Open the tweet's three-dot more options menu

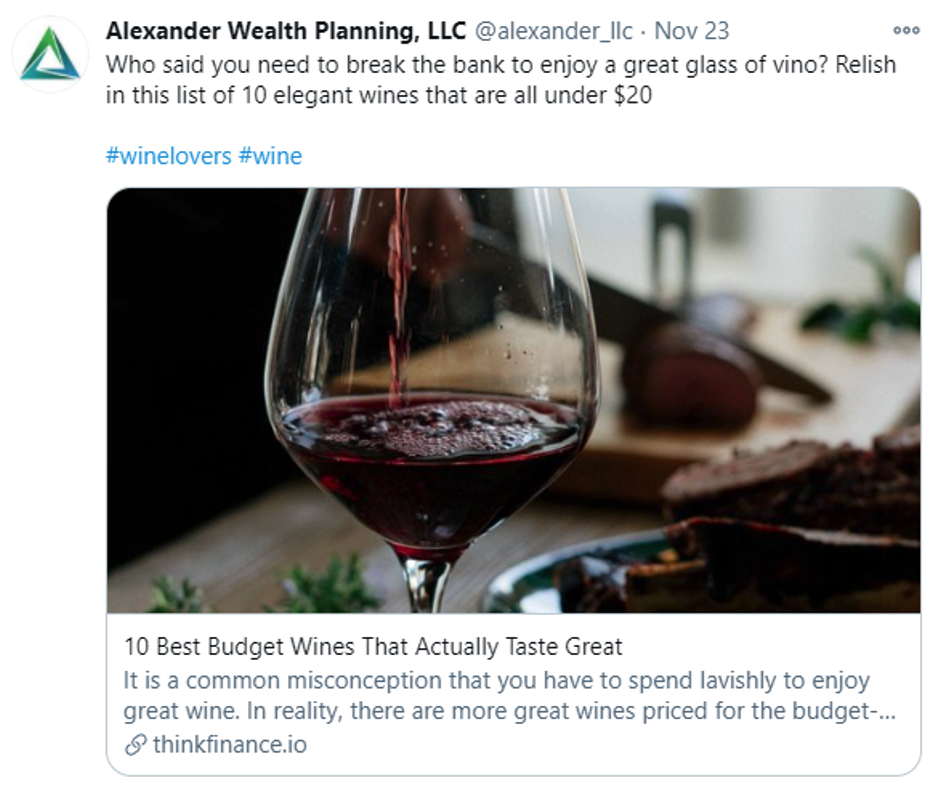coord(906,30)
